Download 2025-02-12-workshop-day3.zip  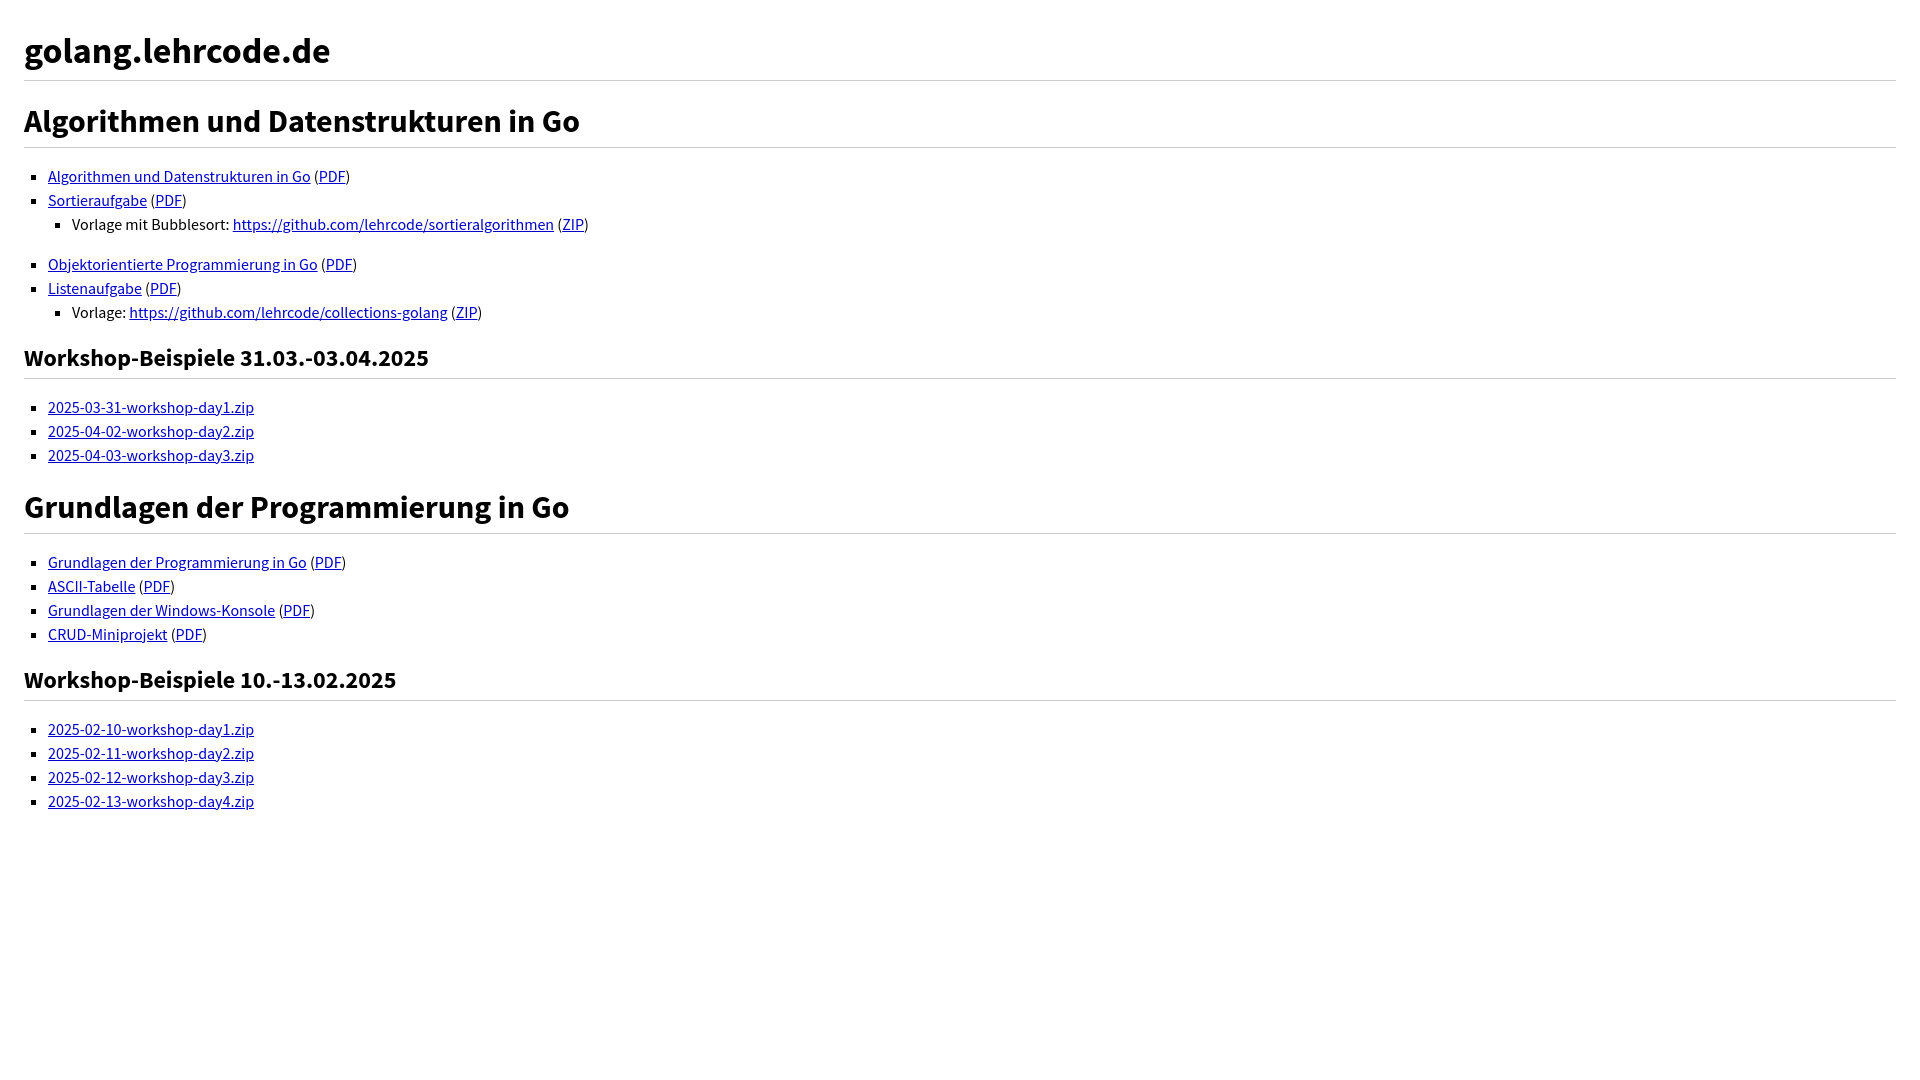click(151, 777)
